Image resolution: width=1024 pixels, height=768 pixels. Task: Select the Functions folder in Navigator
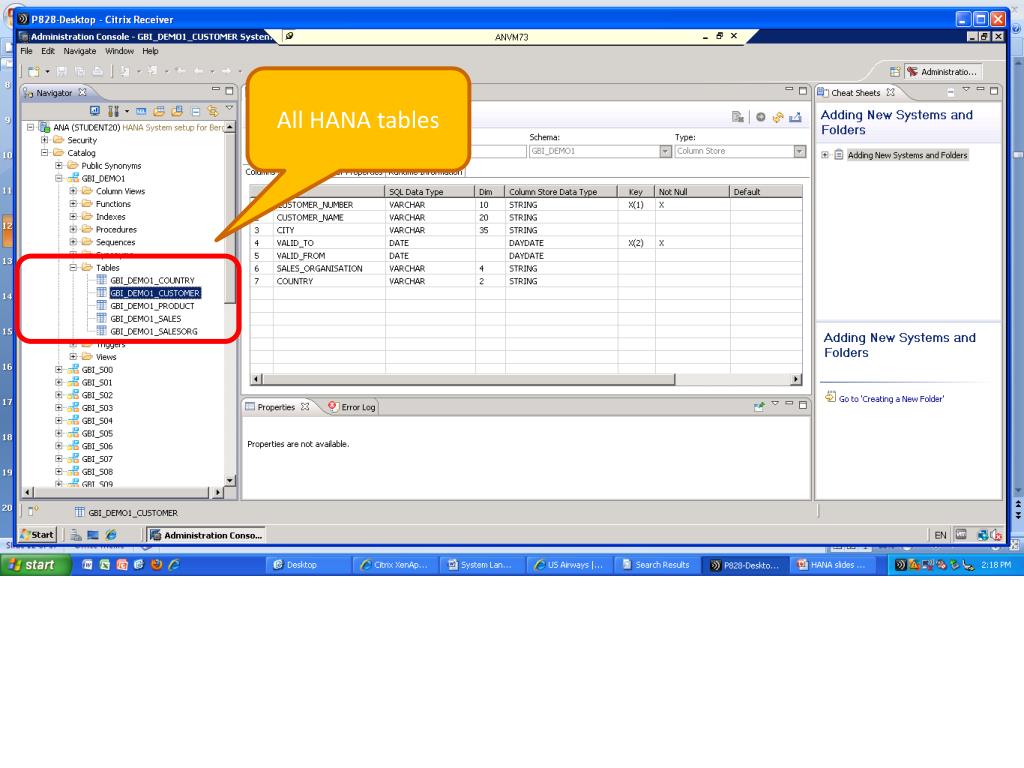[x=113, y=204]
